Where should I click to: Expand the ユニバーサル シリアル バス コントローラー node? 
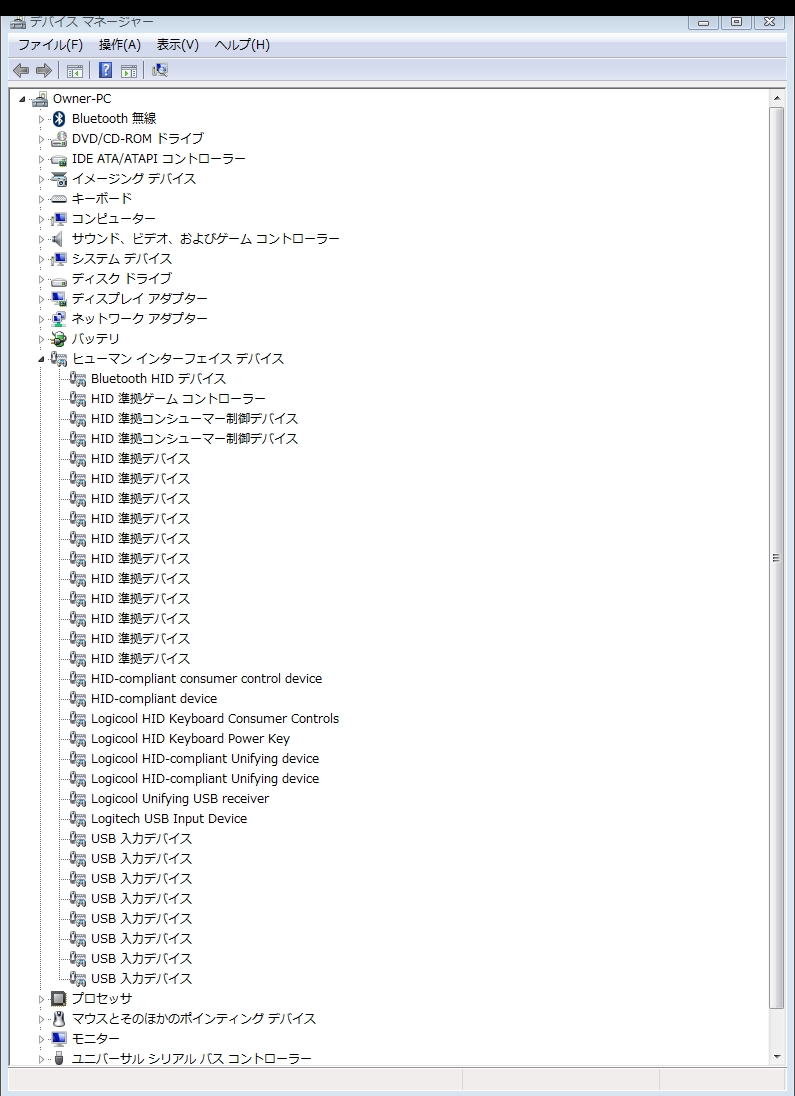(41, 1060)
